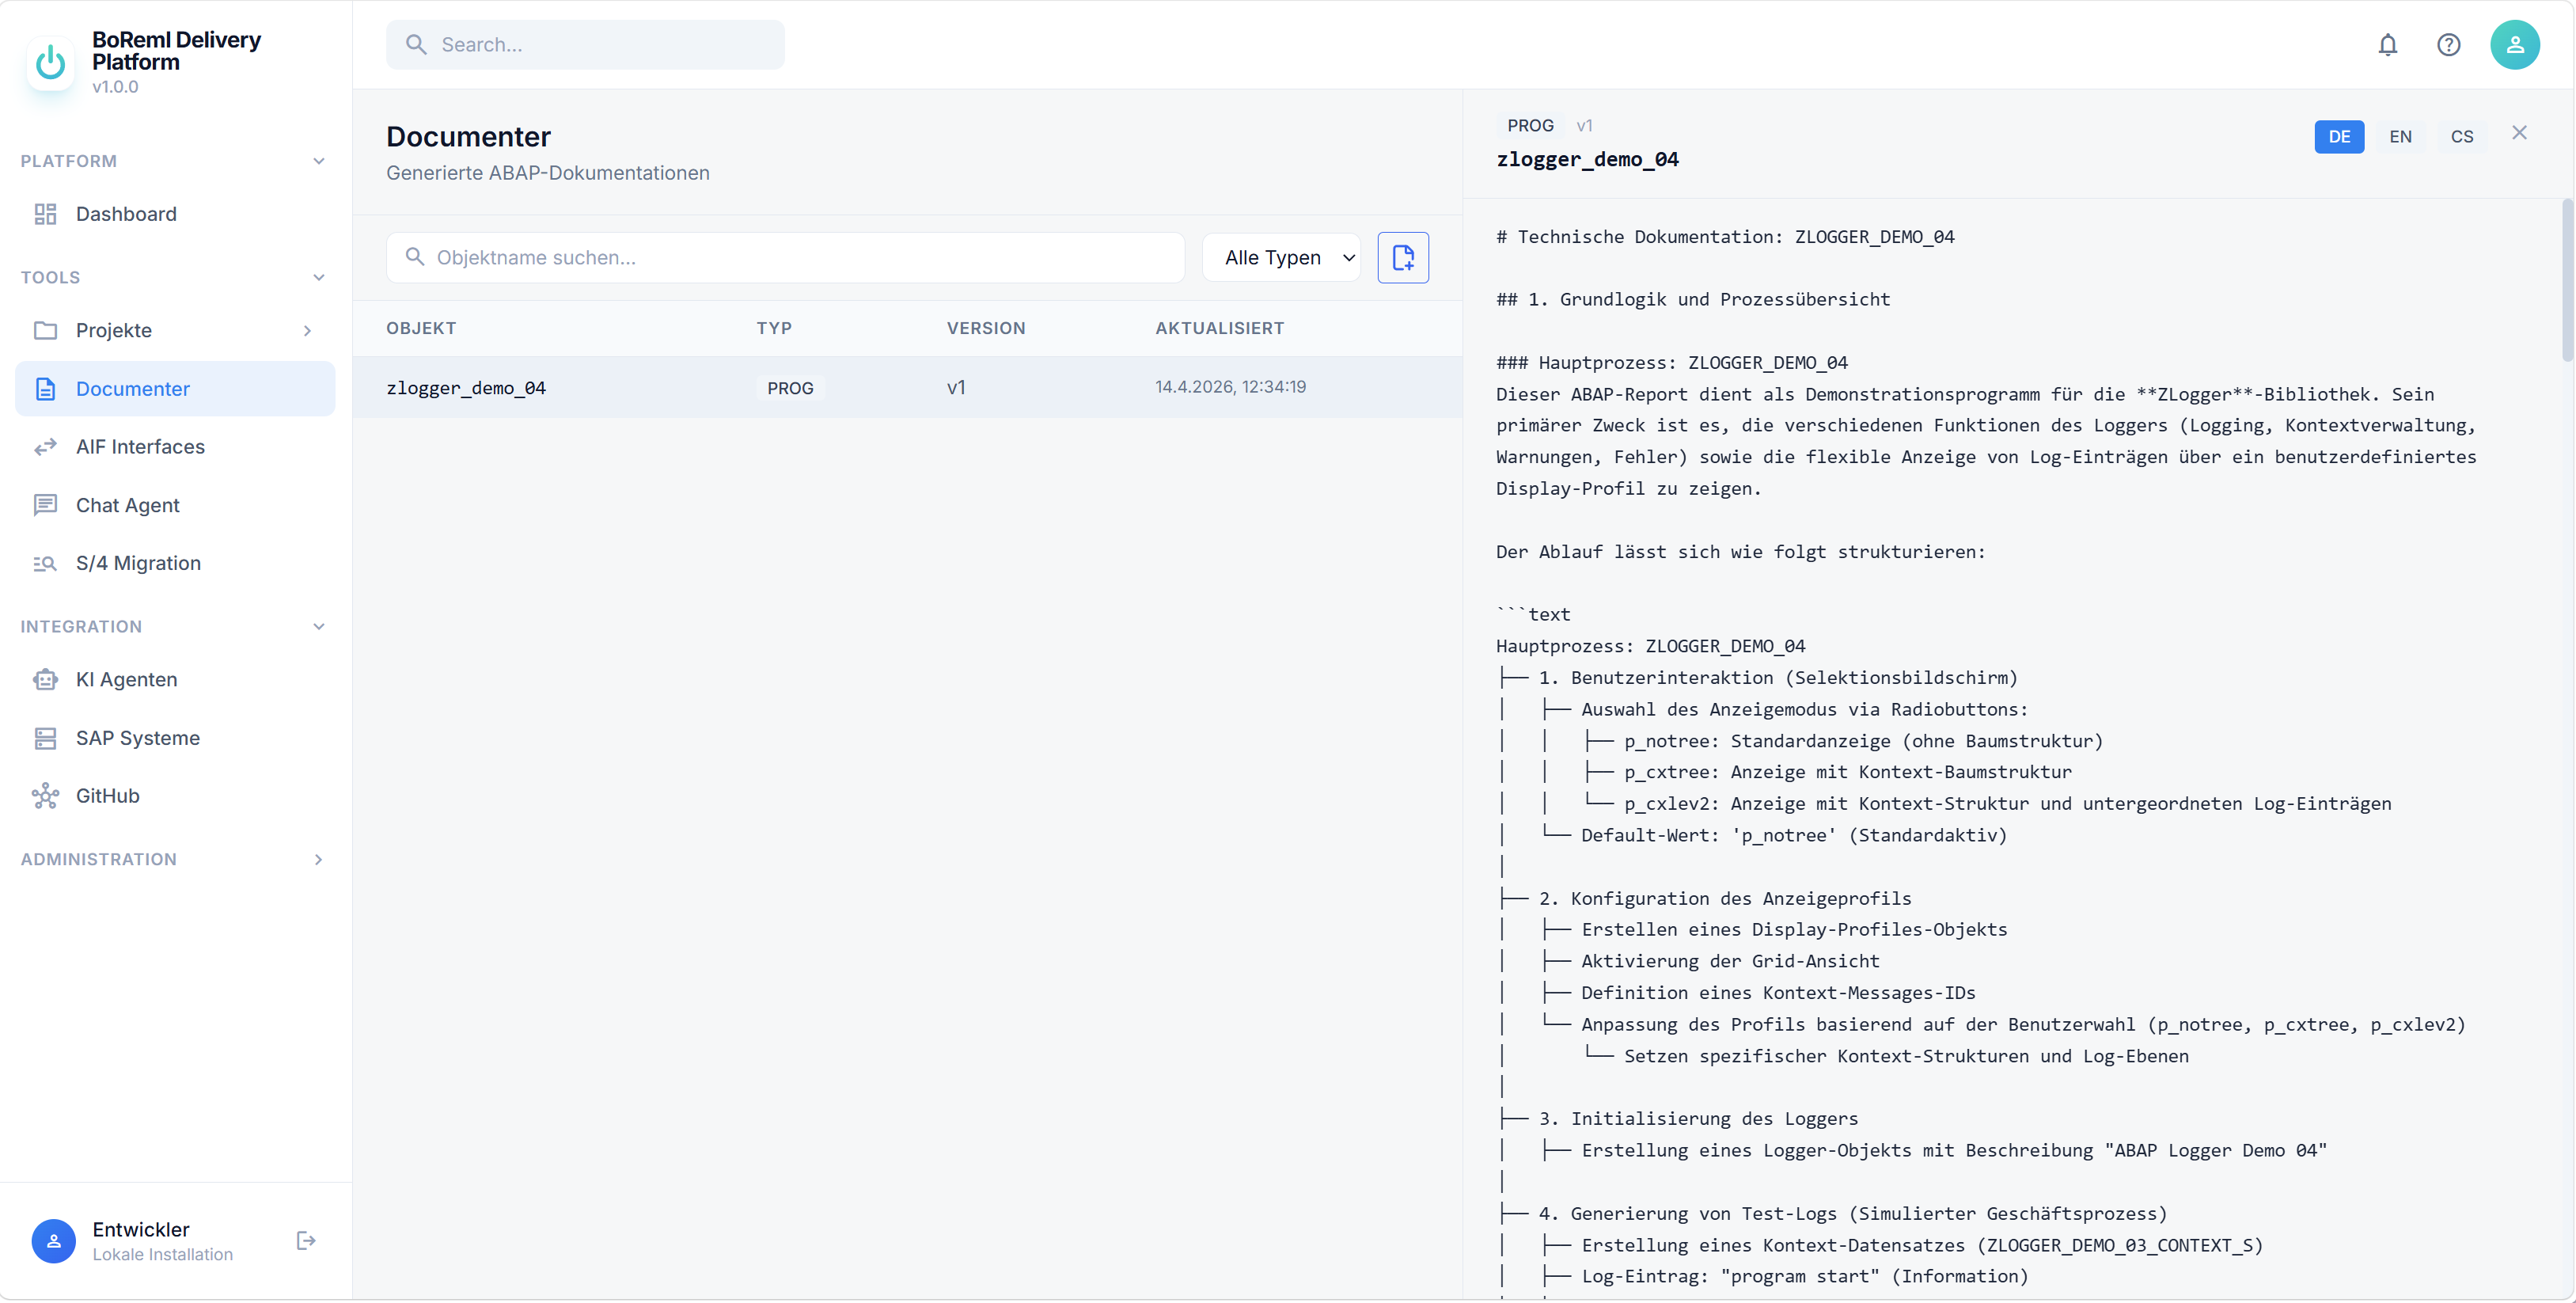Click the TYP column header
2576x1303 pixels.
[x=774, y=328]
